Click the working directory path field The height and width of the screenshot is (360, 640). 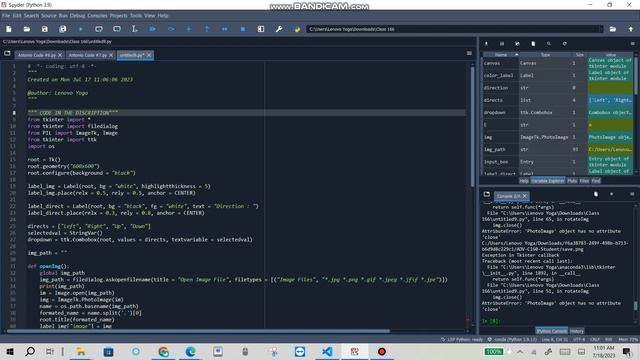[454, 29]
